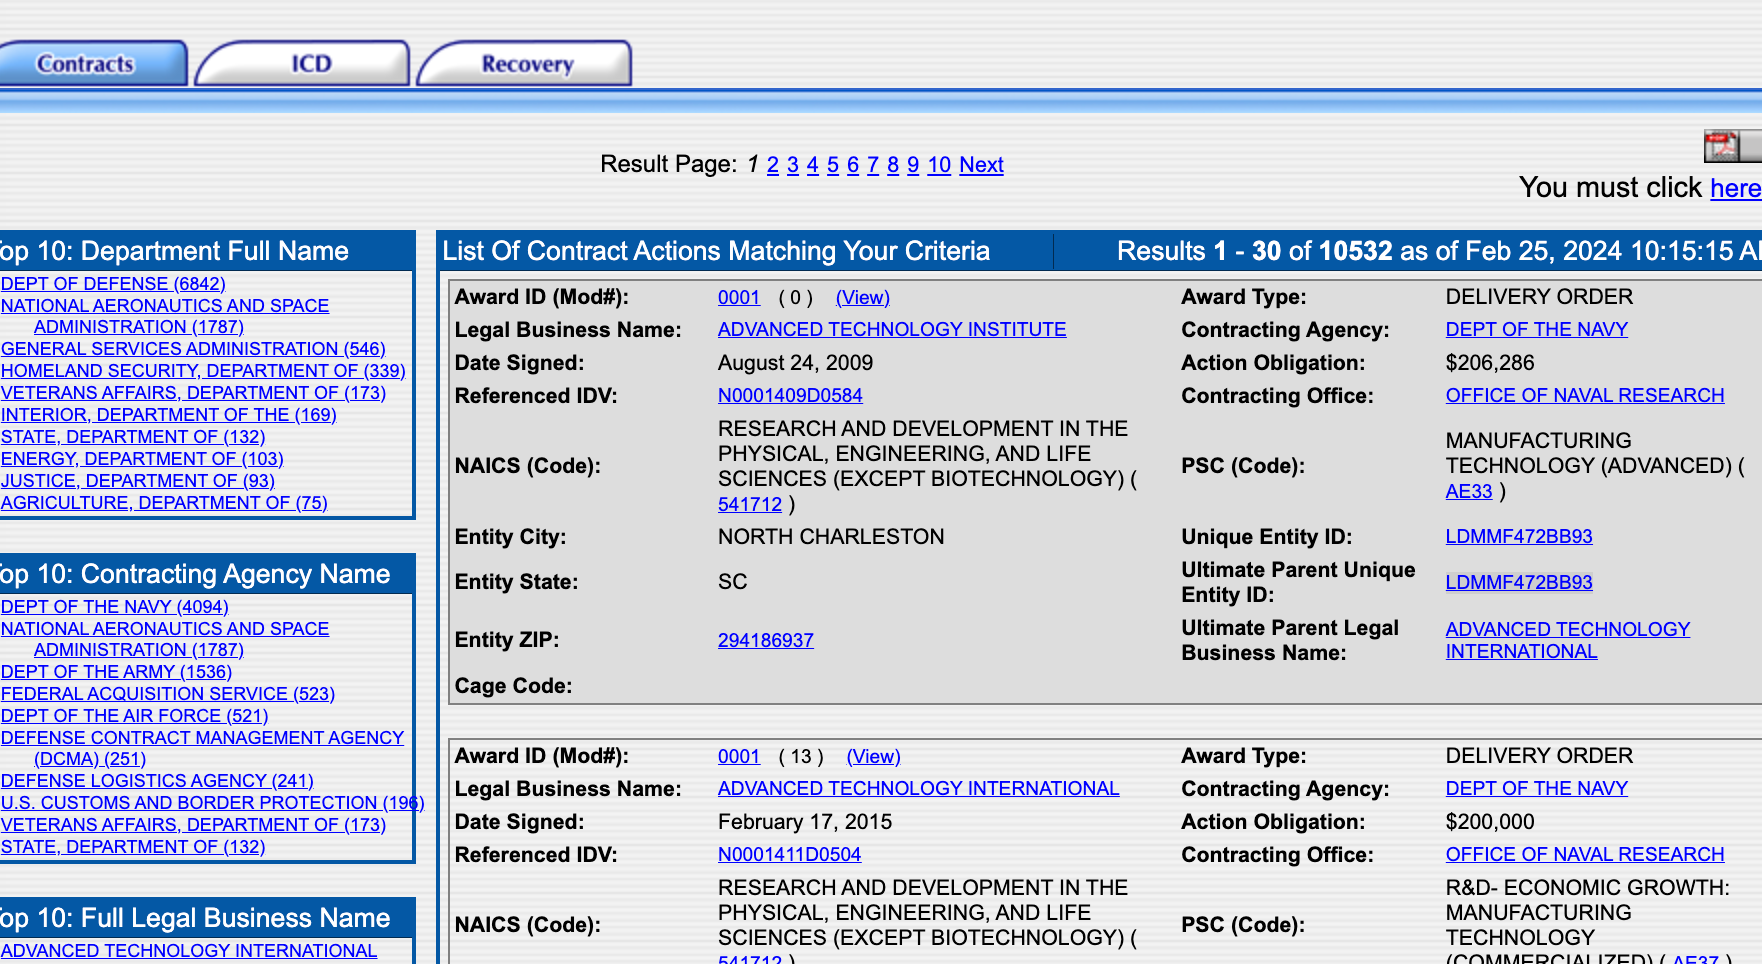Filter by STATE, DEPARTMENT OF (132) in Agency list
This screenshot has height=964, width=1762.
tap(133, 847)
